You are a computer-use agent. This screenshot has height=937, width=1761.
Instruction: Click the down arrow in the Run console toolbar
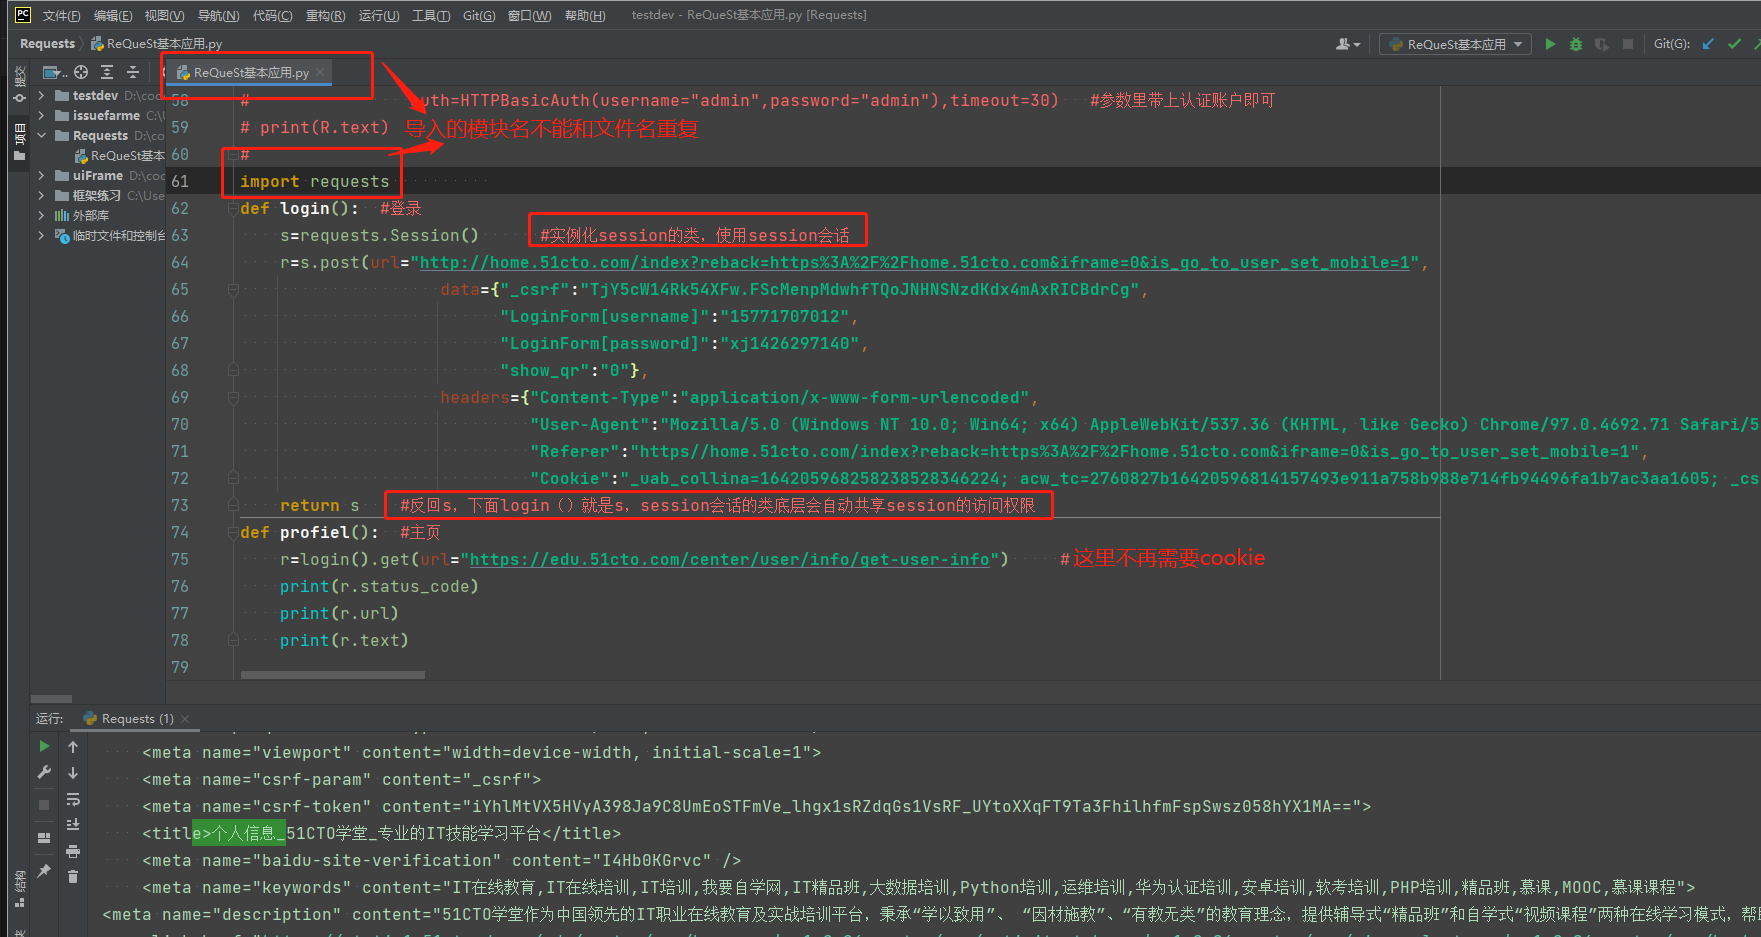point(73,773)
